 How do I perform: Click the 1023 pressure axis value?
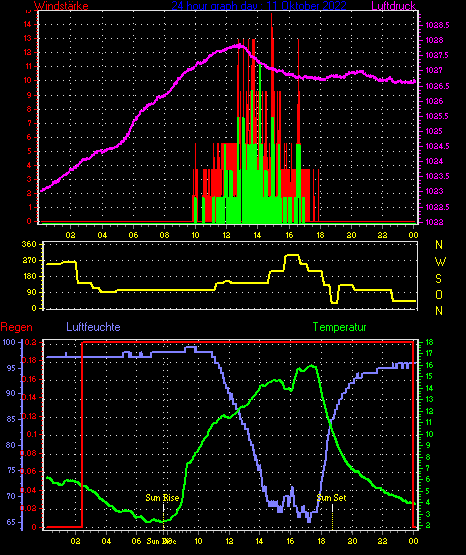[x=434, y=191]
